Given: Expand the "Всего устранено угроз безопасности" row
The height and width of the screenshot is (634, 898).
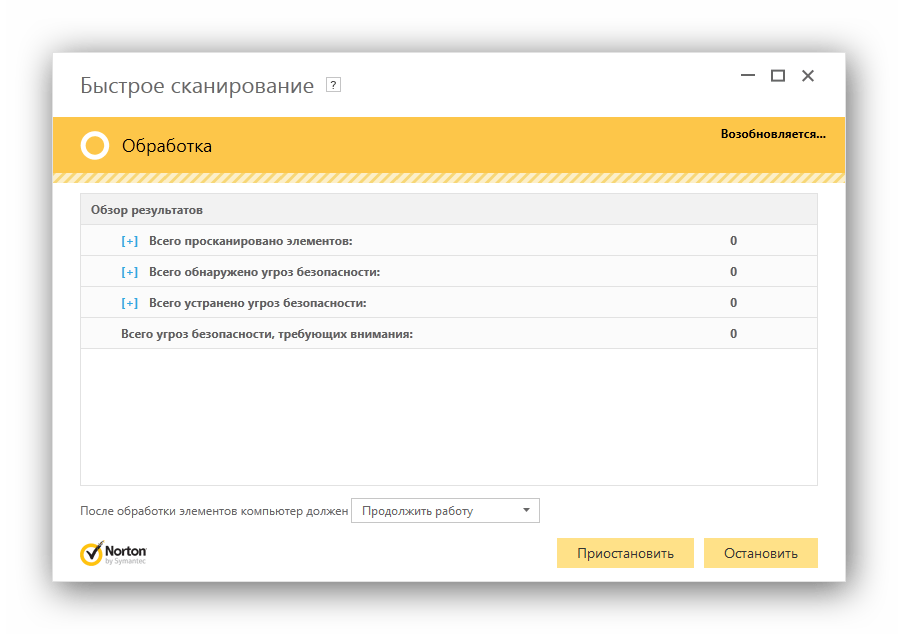Looking at the screenshot, I should (128, 302).
